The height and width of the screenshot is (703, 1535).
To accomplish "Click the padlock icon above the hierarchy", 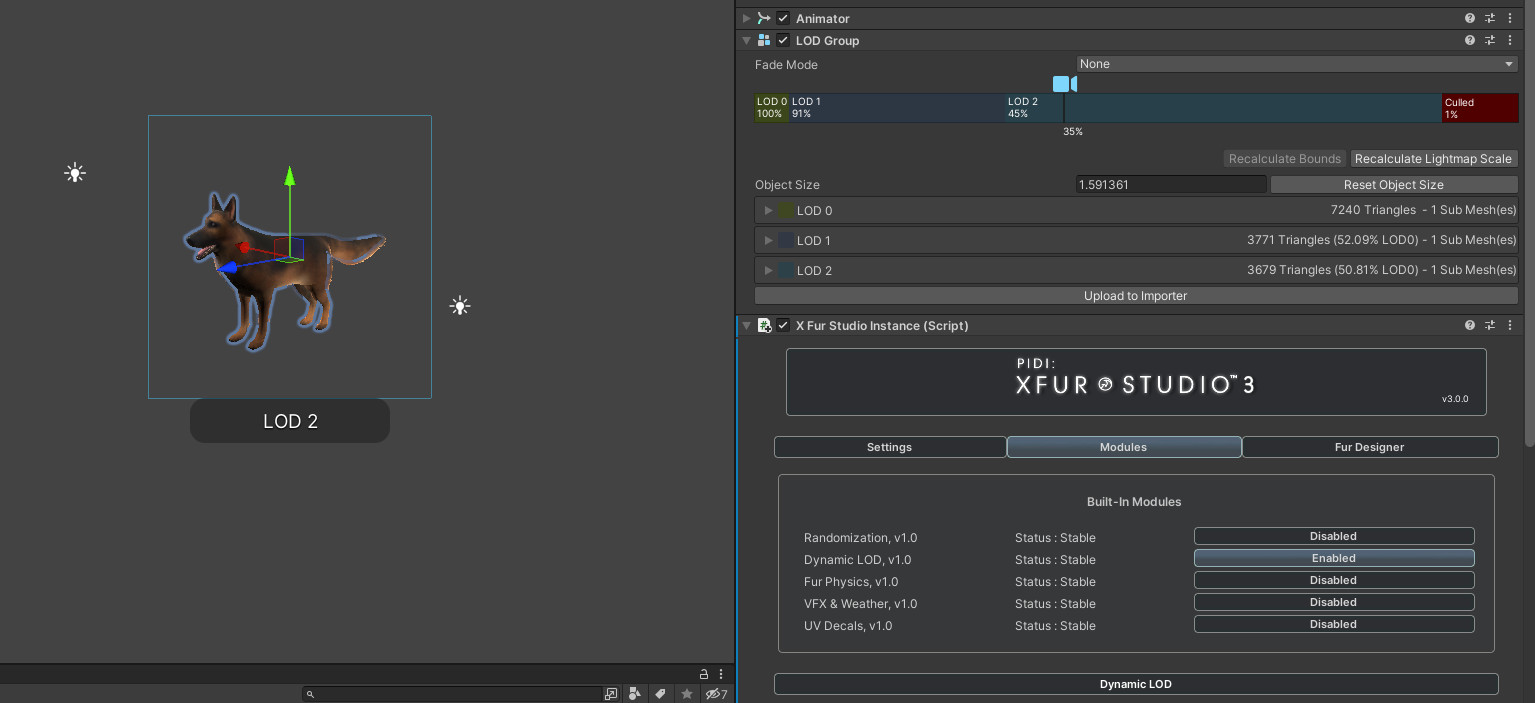I will point(705,674).
